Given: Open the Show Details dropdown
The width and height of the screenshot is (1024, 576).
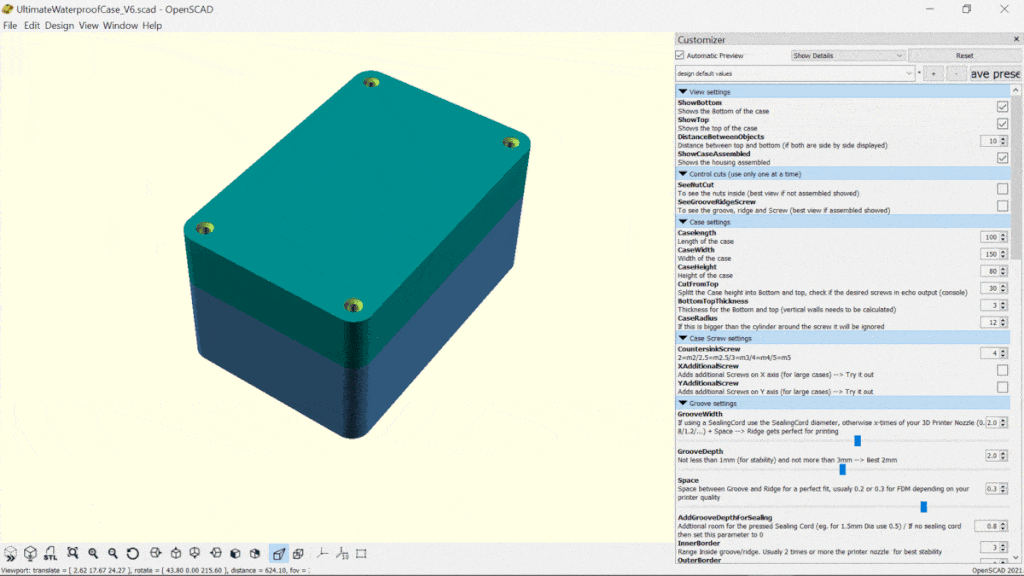Looking at the screenshot, I should click(846, 55).
